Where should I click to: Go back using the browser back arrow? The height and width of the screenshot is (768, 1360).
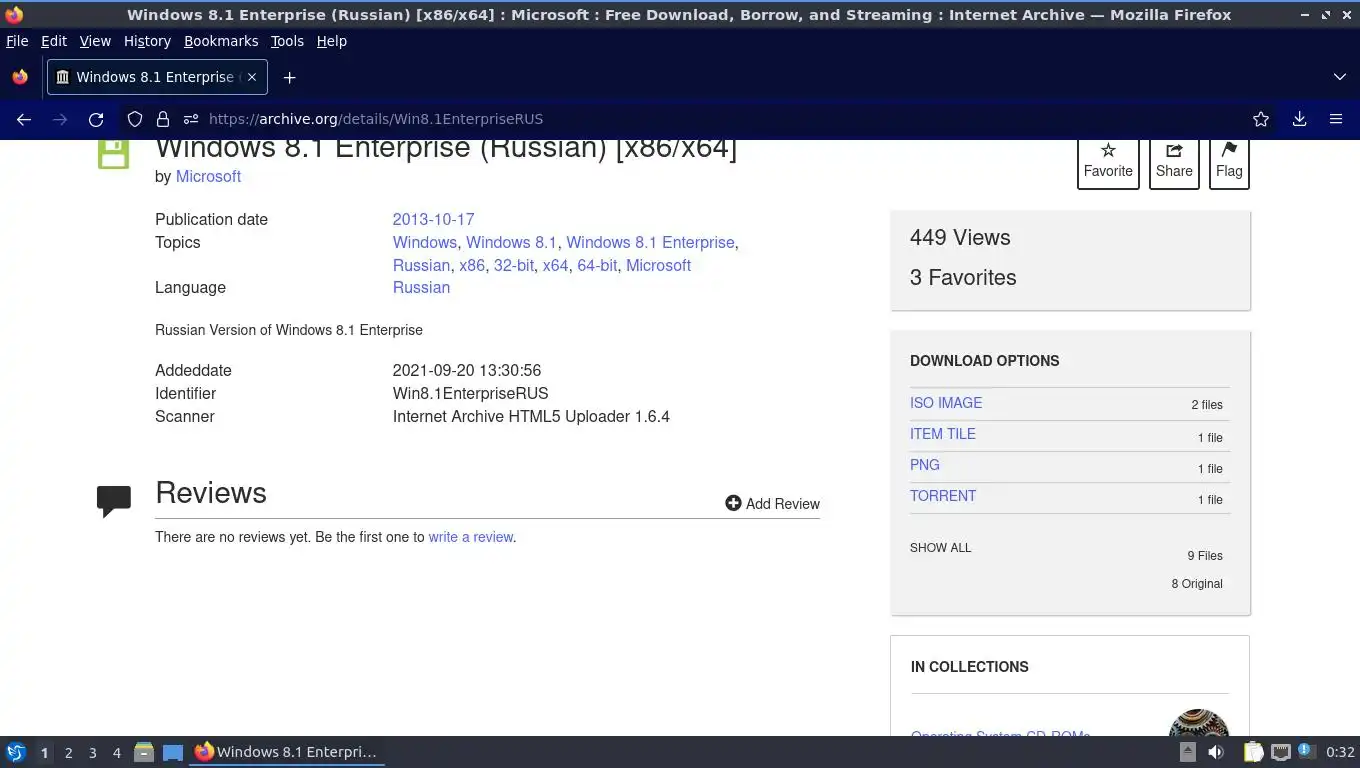[24, 119]
